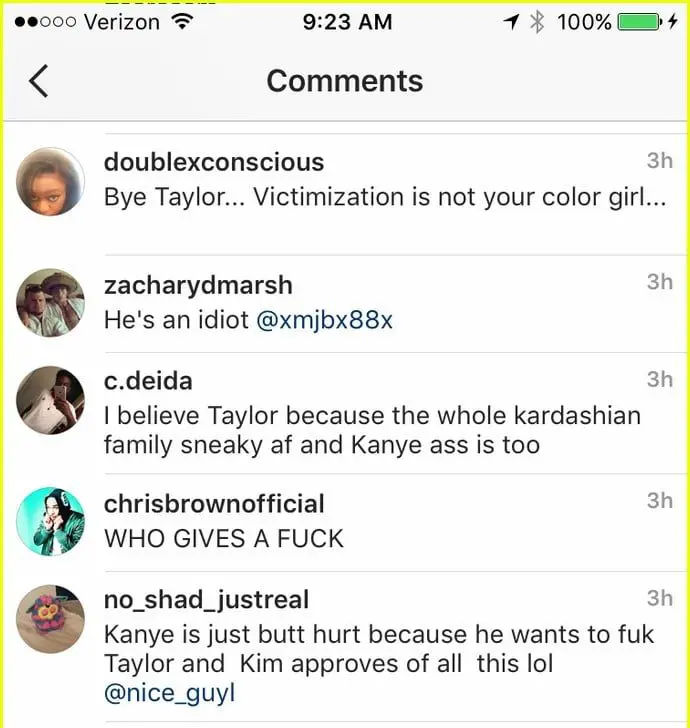690x728 pixels.
Task: Select the 'WHO GIVES A FUCK' comment
Action: [x=224, y=539]
